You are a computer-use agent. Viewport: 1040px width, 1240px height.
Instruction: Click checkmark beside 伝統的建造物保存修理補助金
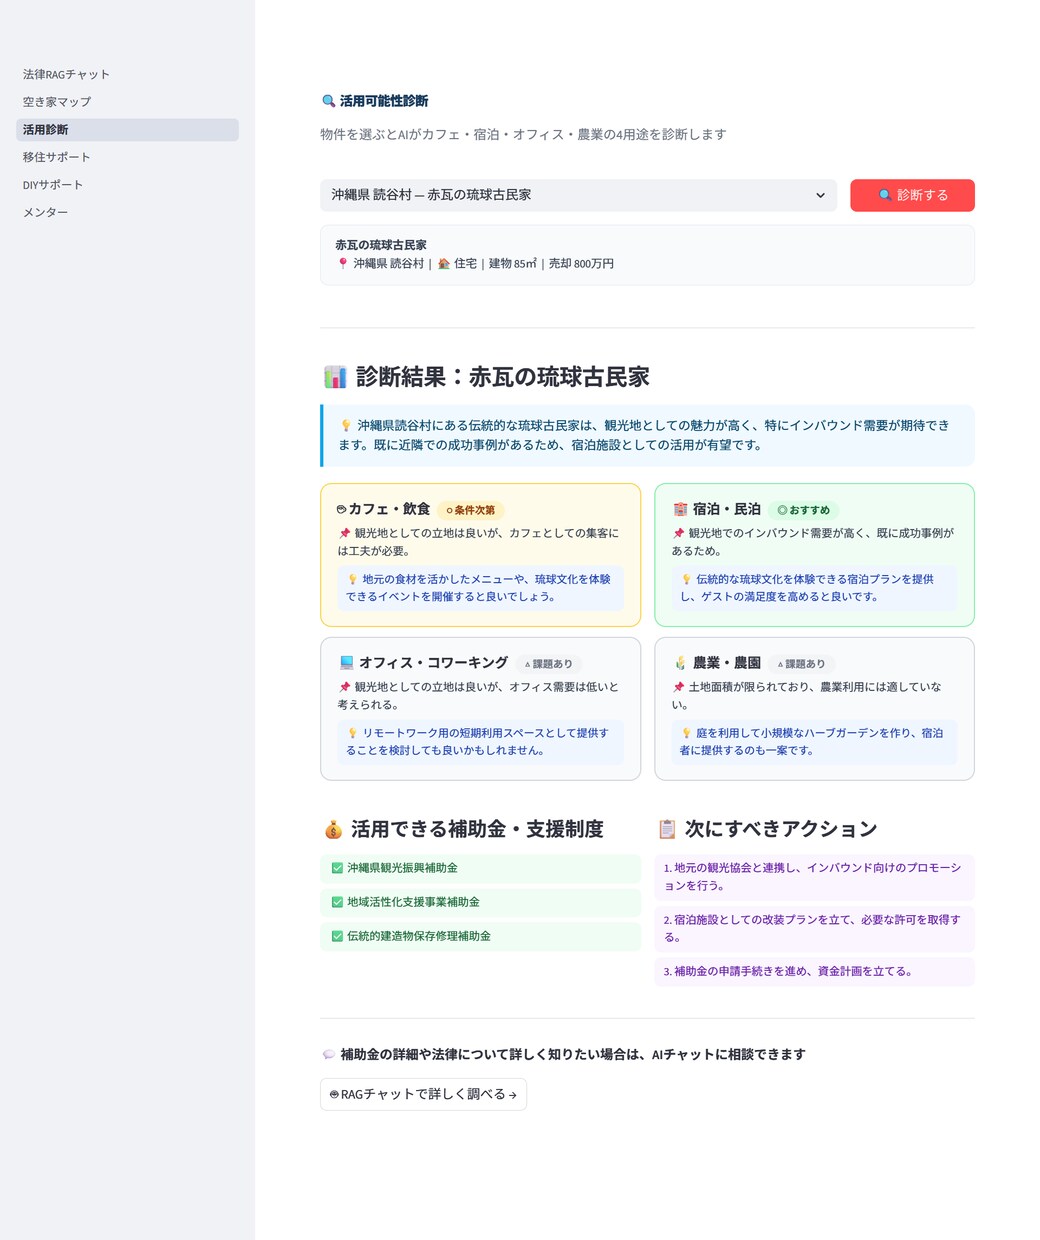(x=337, y=936)
